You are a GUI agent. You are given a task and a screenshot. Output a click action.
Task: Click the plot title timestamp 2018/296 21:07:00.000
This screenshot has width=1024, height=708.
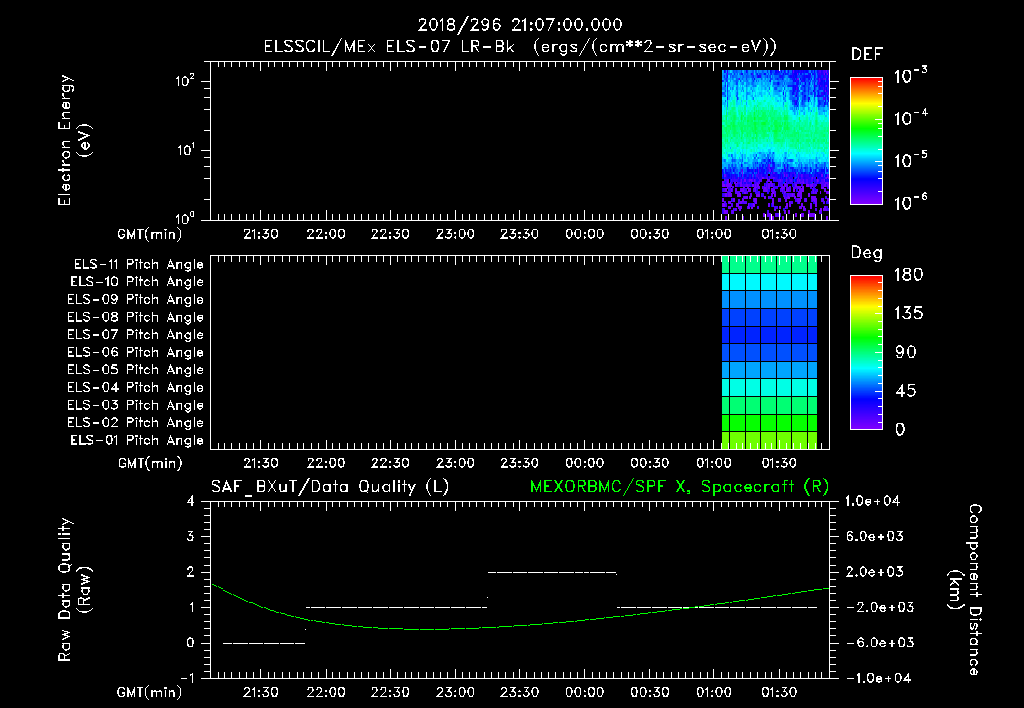[x=520, y=25]
